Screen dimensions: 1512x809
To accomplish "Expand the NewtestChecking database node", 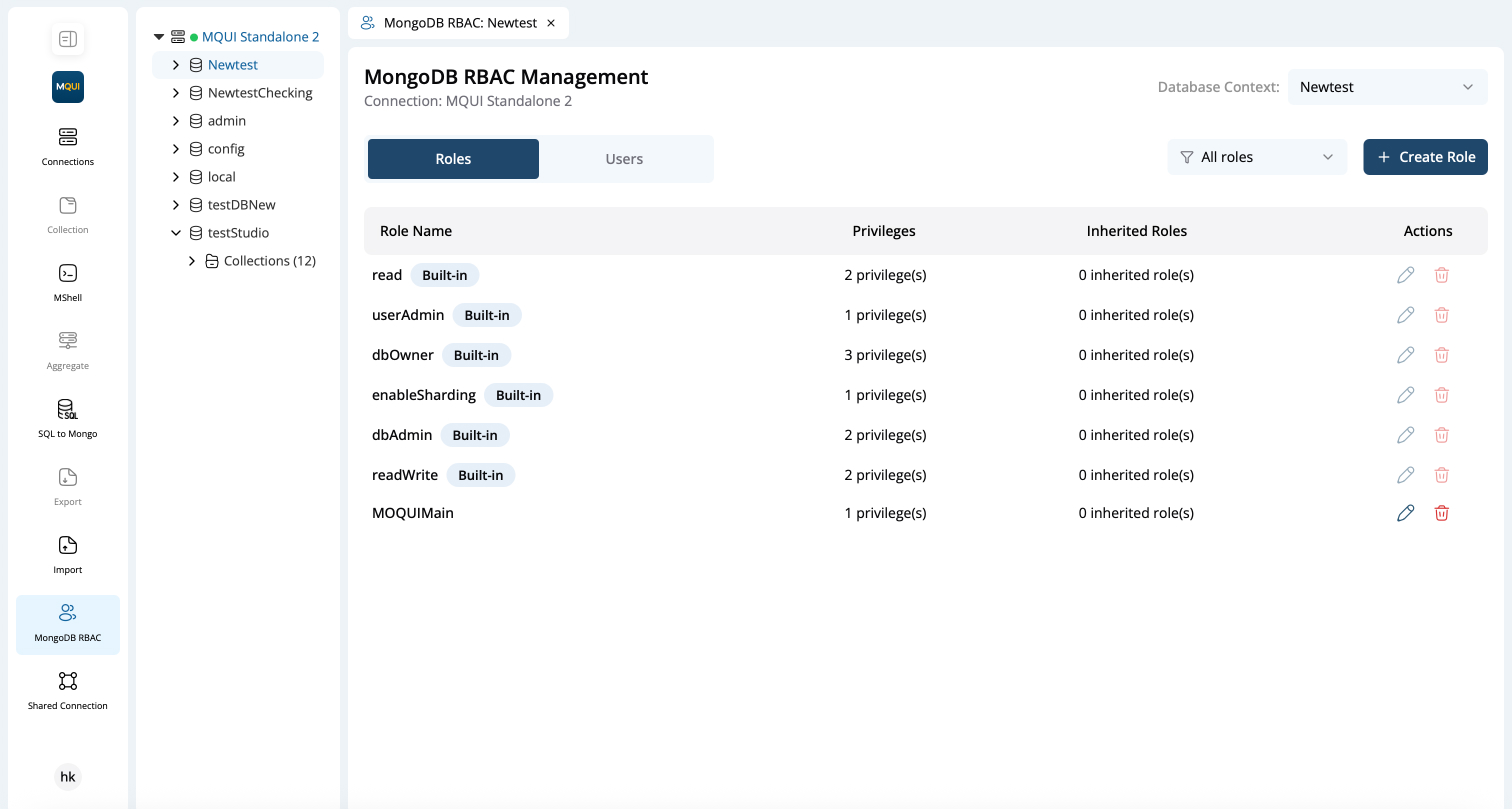I will point(176,93).
